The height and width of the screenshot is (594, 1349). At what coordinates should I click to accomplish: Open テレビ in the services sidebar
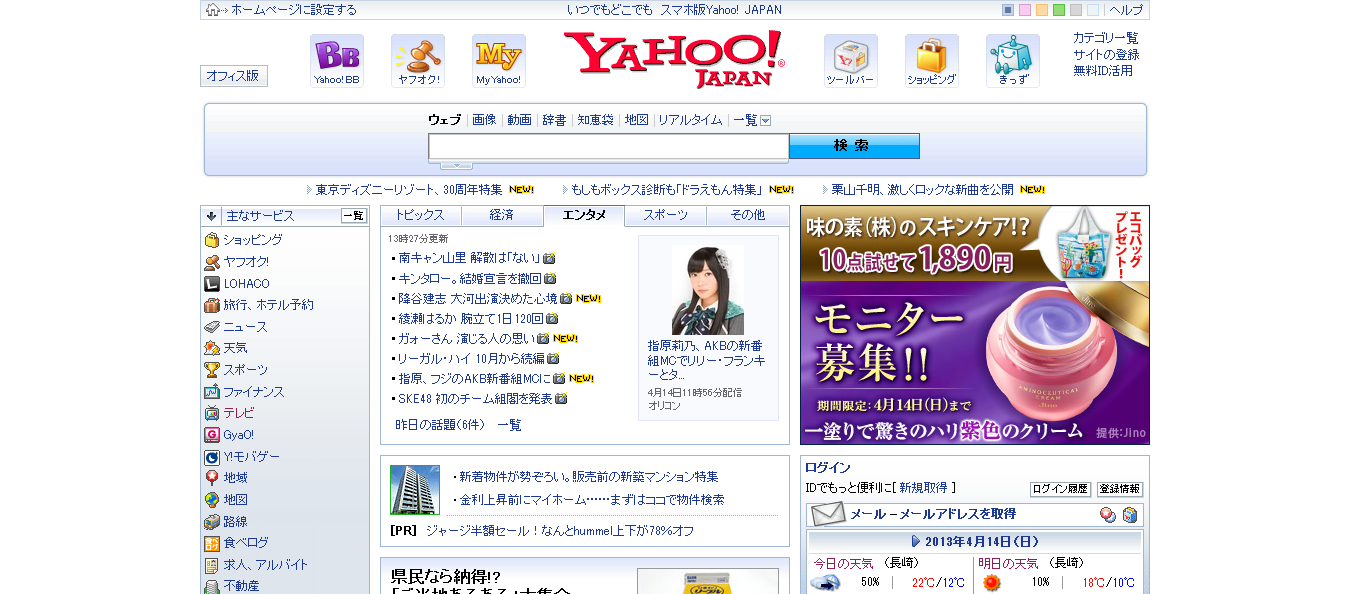[238, 413]
